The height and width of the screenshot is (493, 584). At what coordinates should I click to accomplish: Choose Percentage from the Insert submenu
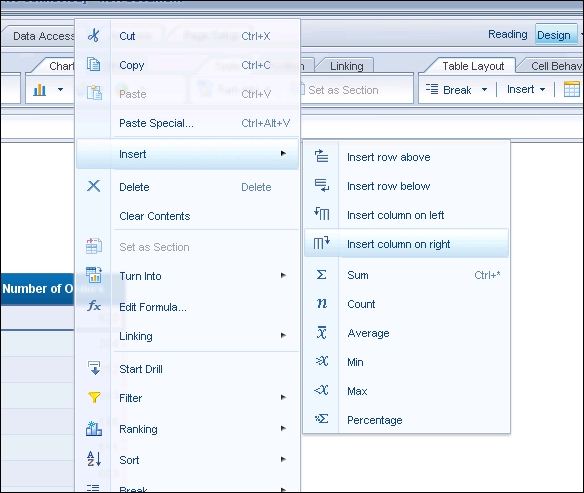tap(406, 420)
